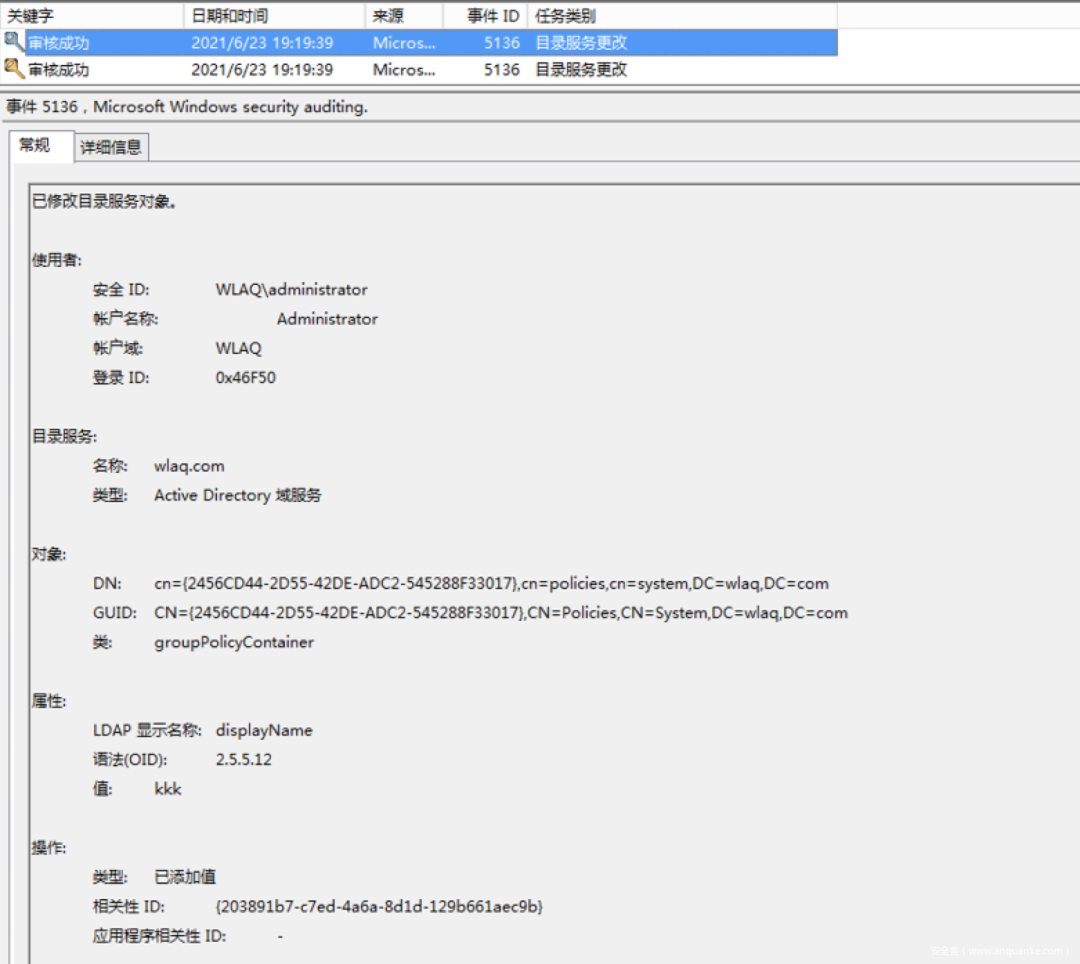Viewport: 1080px width, 964px height.
Task: Click the type value Active Directory 域服务
Action: (238, 495)
